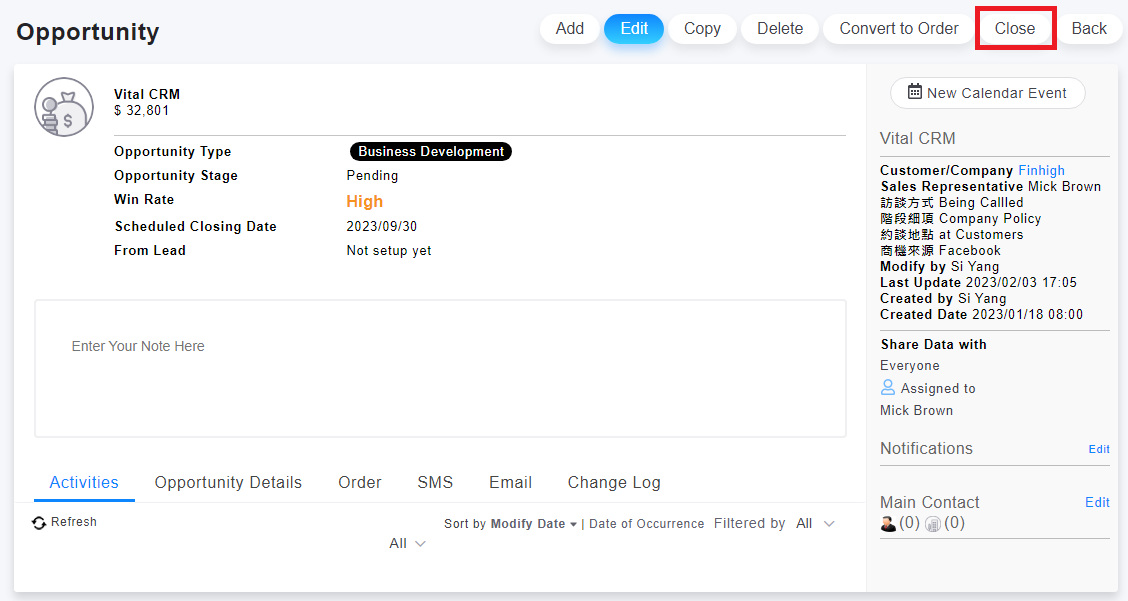Viewport: 1128px width, 601px height.
Task: Click the Refresh icon in Activities
Action: 39,523
